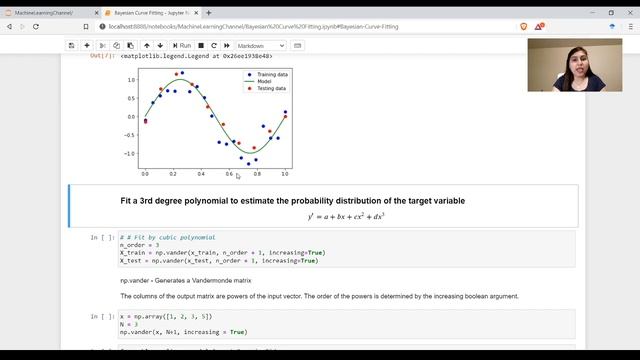Copy selected cells icon
The width and height of the screenshot is (640, 360).
[x=116, y=46]
